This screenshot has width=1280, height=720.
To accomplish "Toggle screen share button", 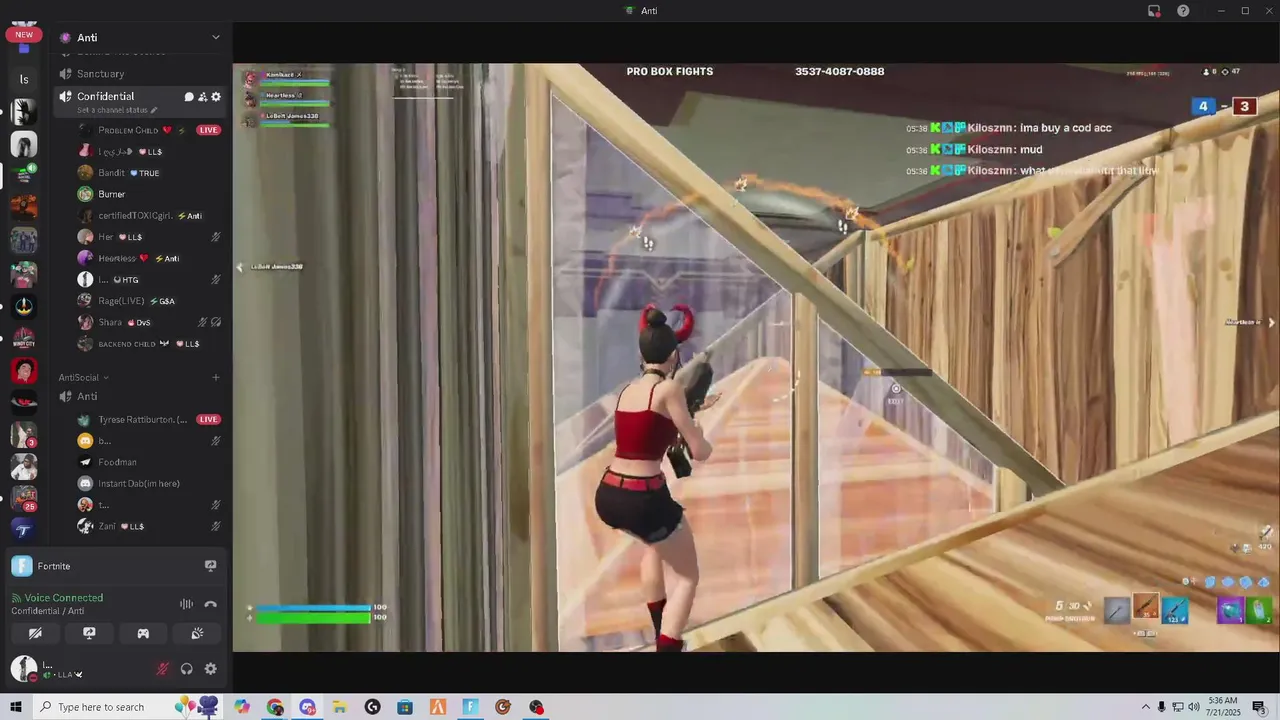I will 89,633.
